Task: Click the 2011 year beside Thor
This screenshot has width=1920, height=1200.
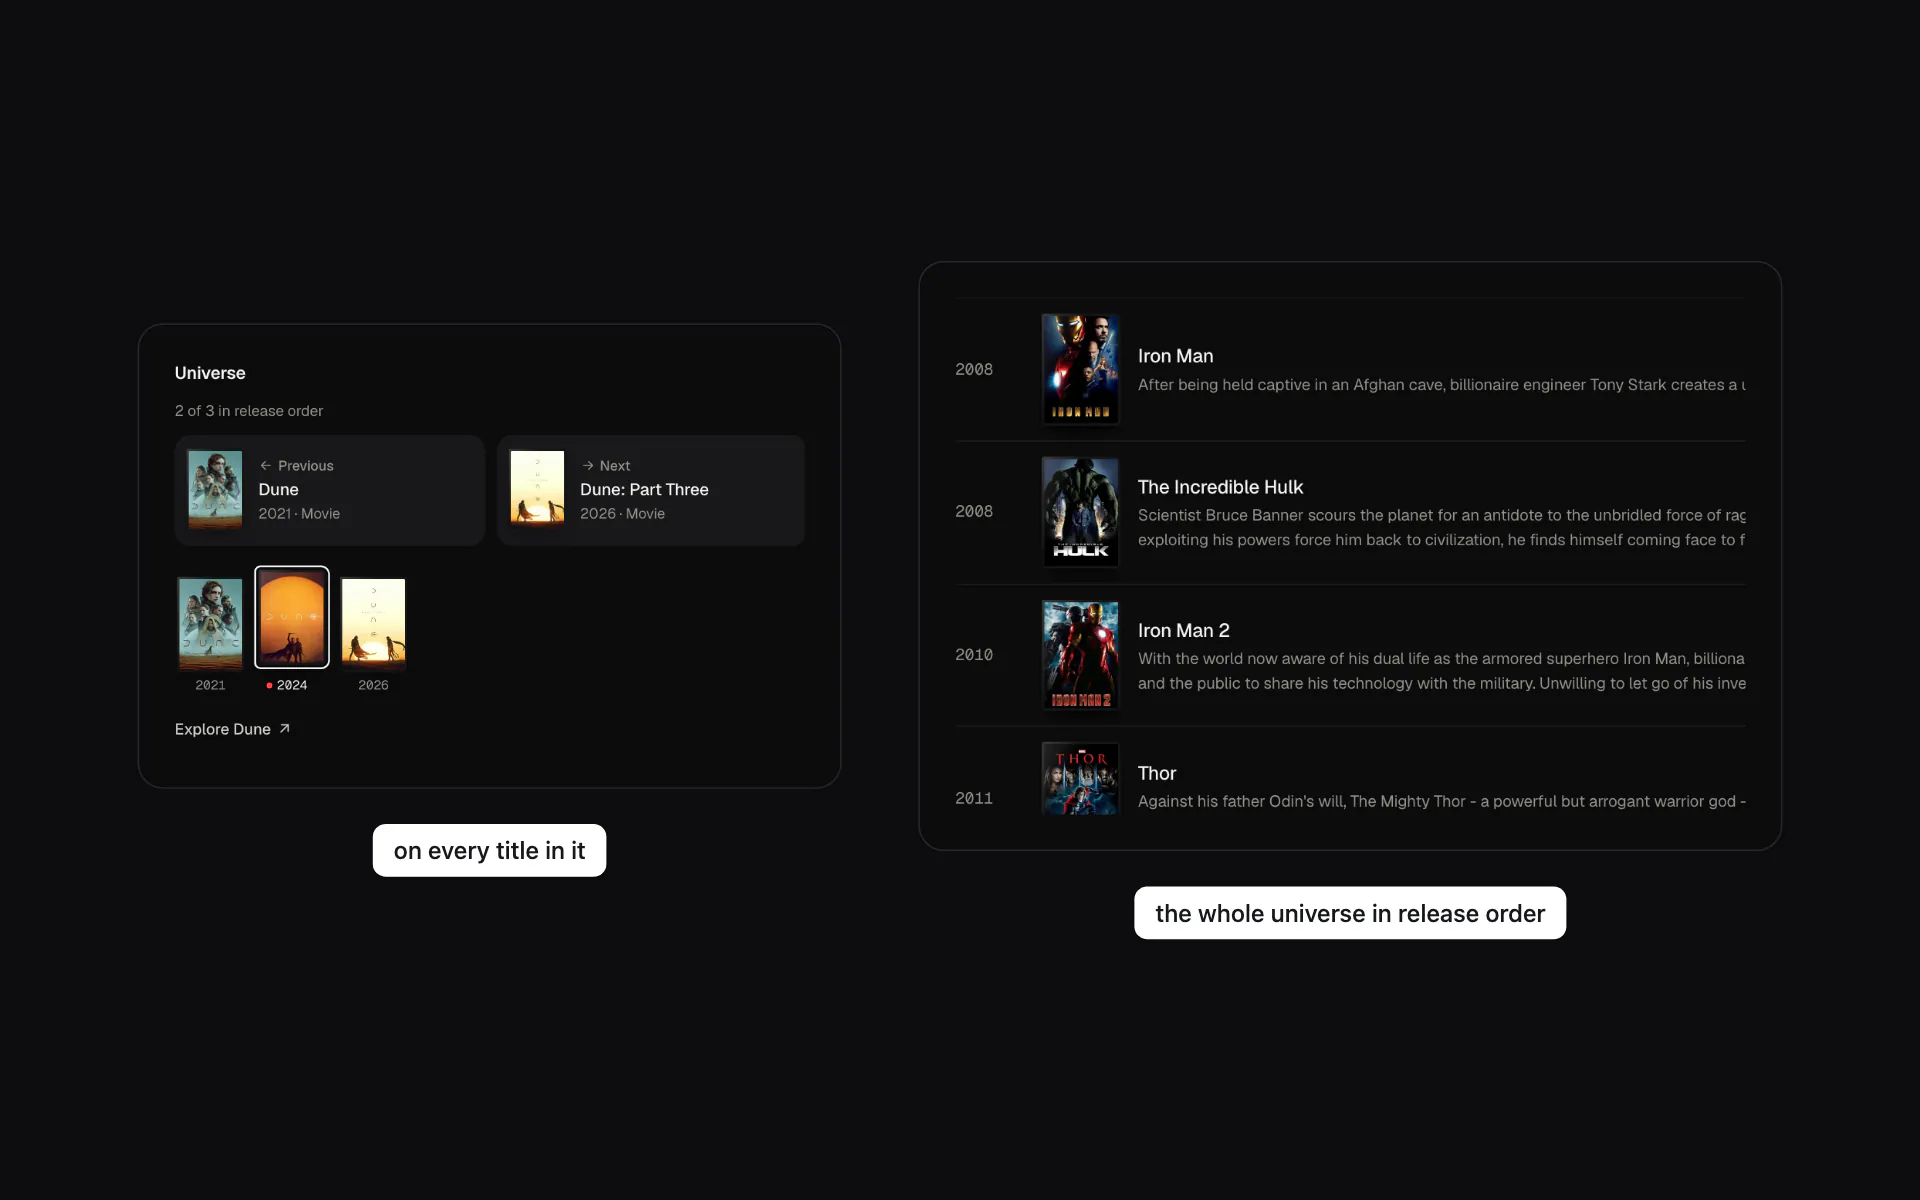Action: tap(974, 798)
